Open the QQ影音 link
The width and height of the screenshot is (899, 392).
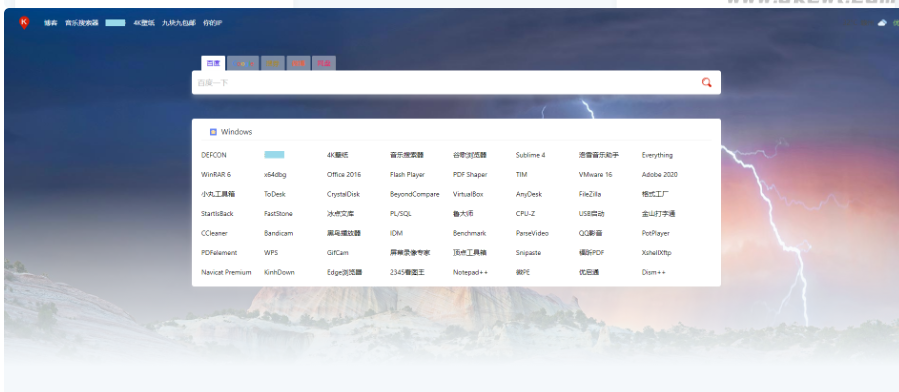[591, 233]
